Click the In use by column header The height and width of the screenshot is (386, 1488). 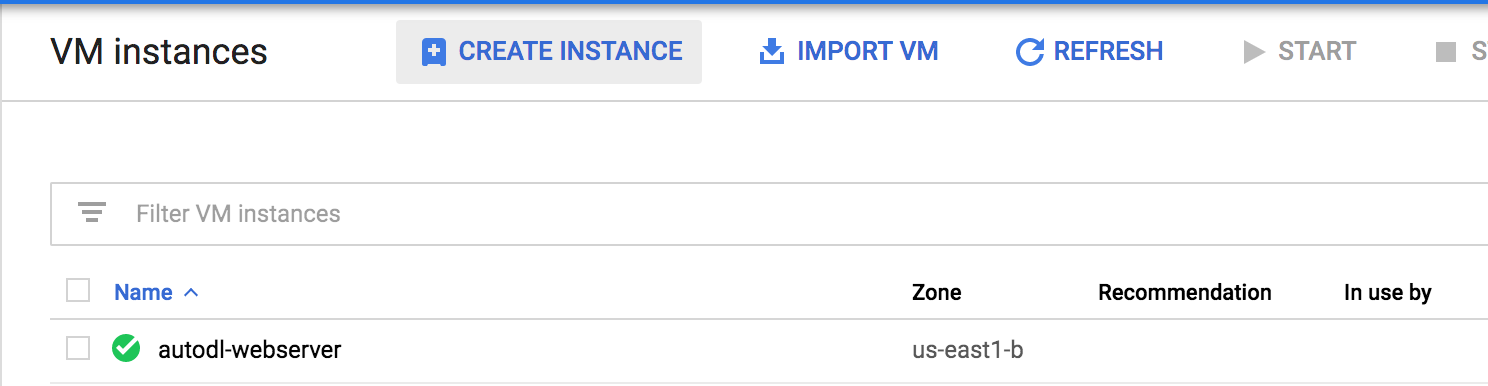1388,293
